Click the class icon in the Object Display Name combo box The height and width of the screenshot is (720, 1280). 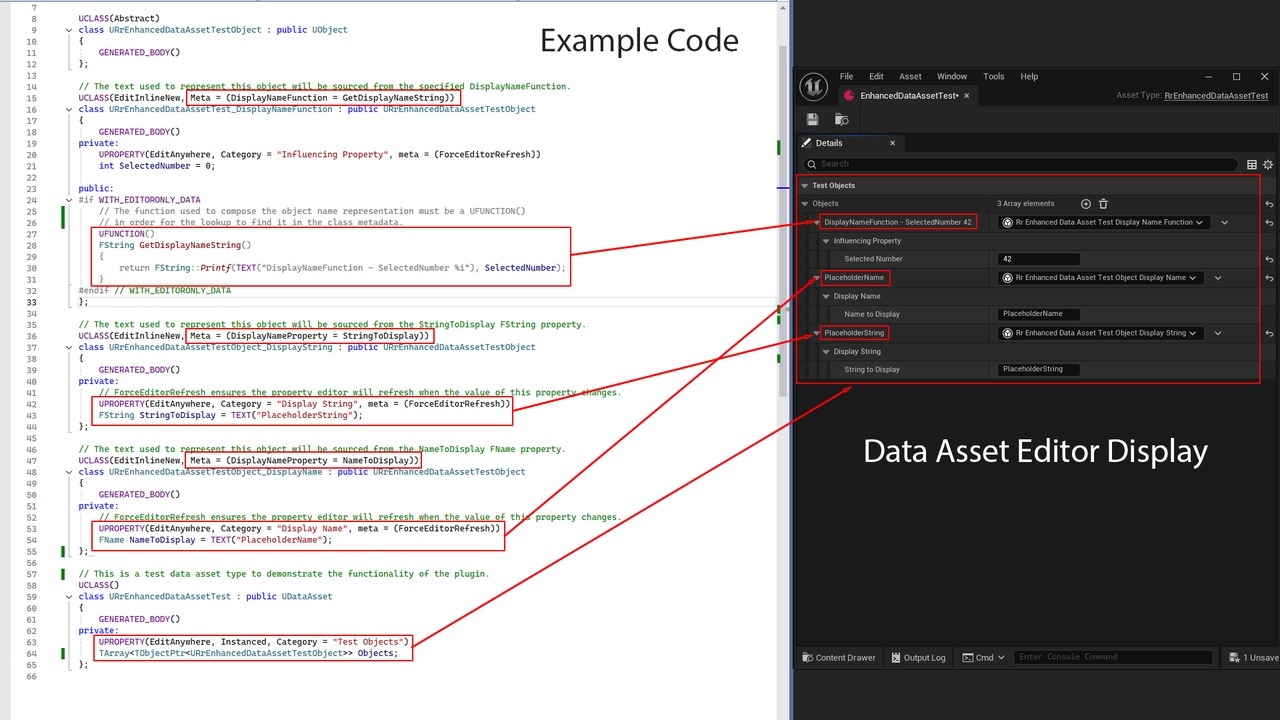1007,277
